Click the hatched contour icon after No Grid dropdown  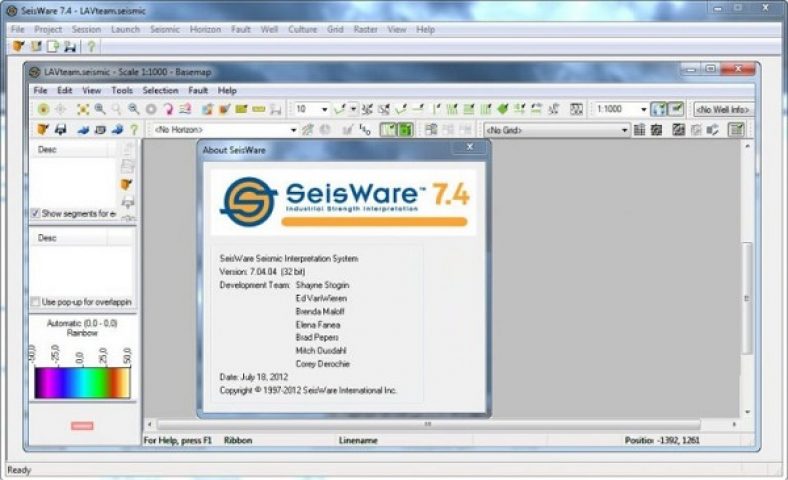(x=678, y=130)
